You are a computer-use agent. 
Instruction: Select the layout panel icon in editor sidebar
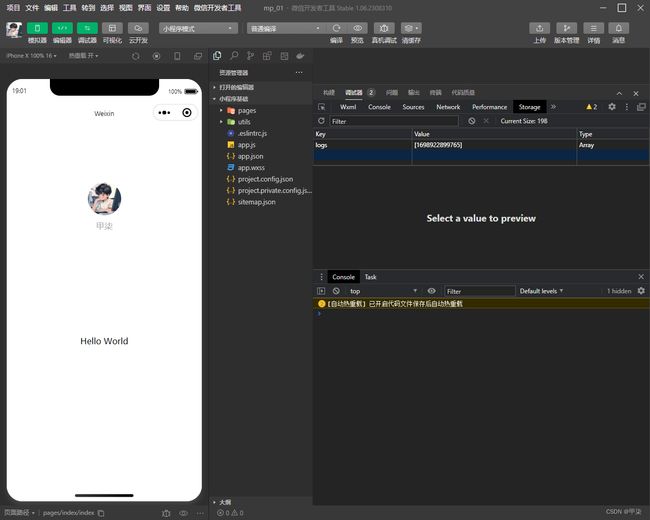click(x=284, y=56)
